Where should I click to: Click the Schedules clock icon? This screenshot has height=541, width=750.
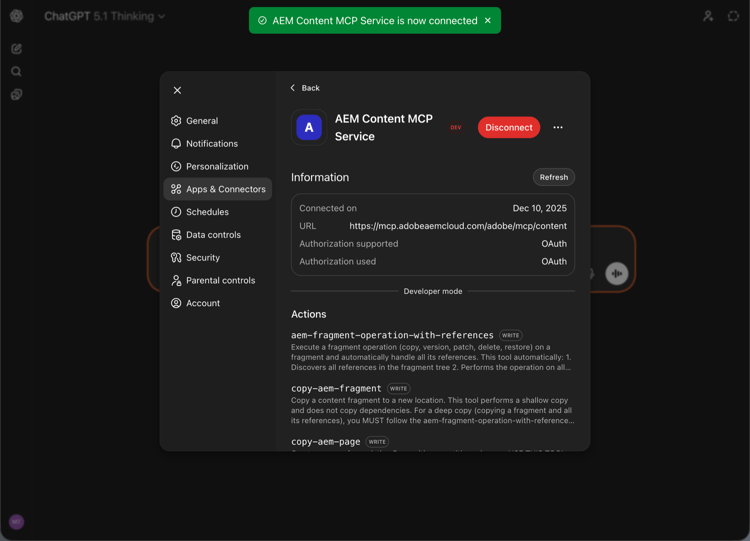click(176, 212)
